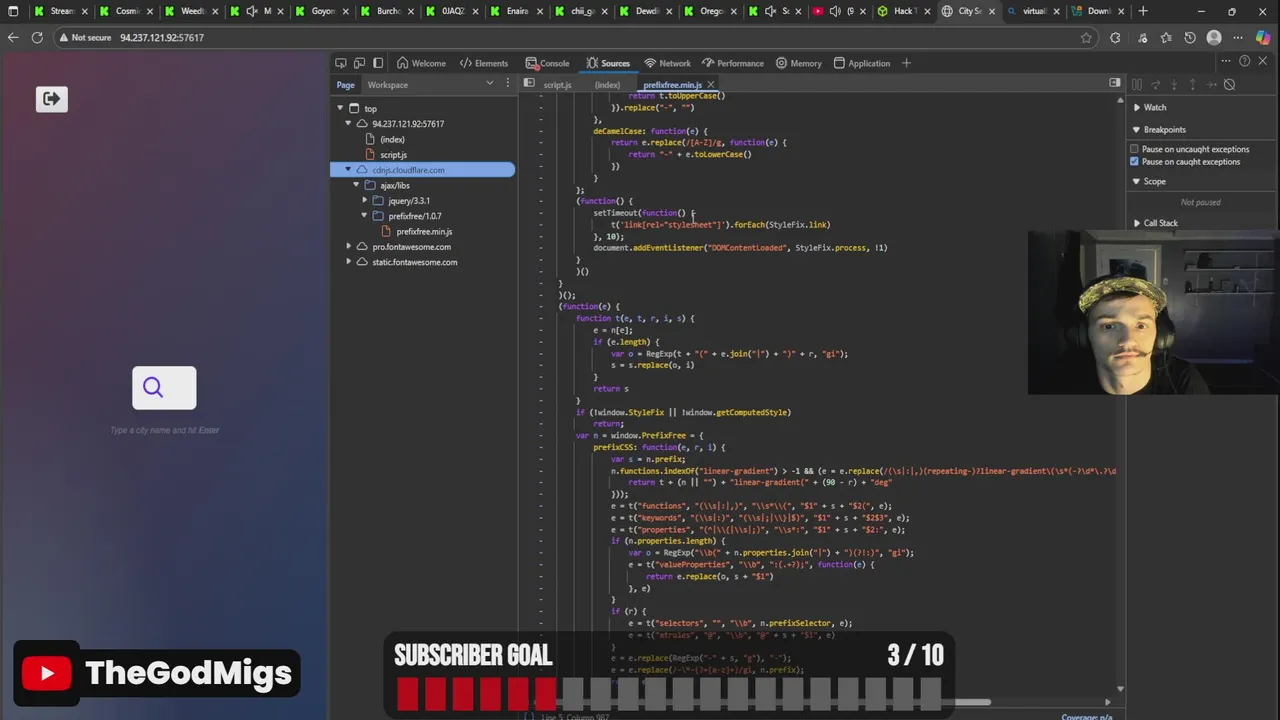
Task: Switch to the Elements panel
Action: [x=484, y=63]
